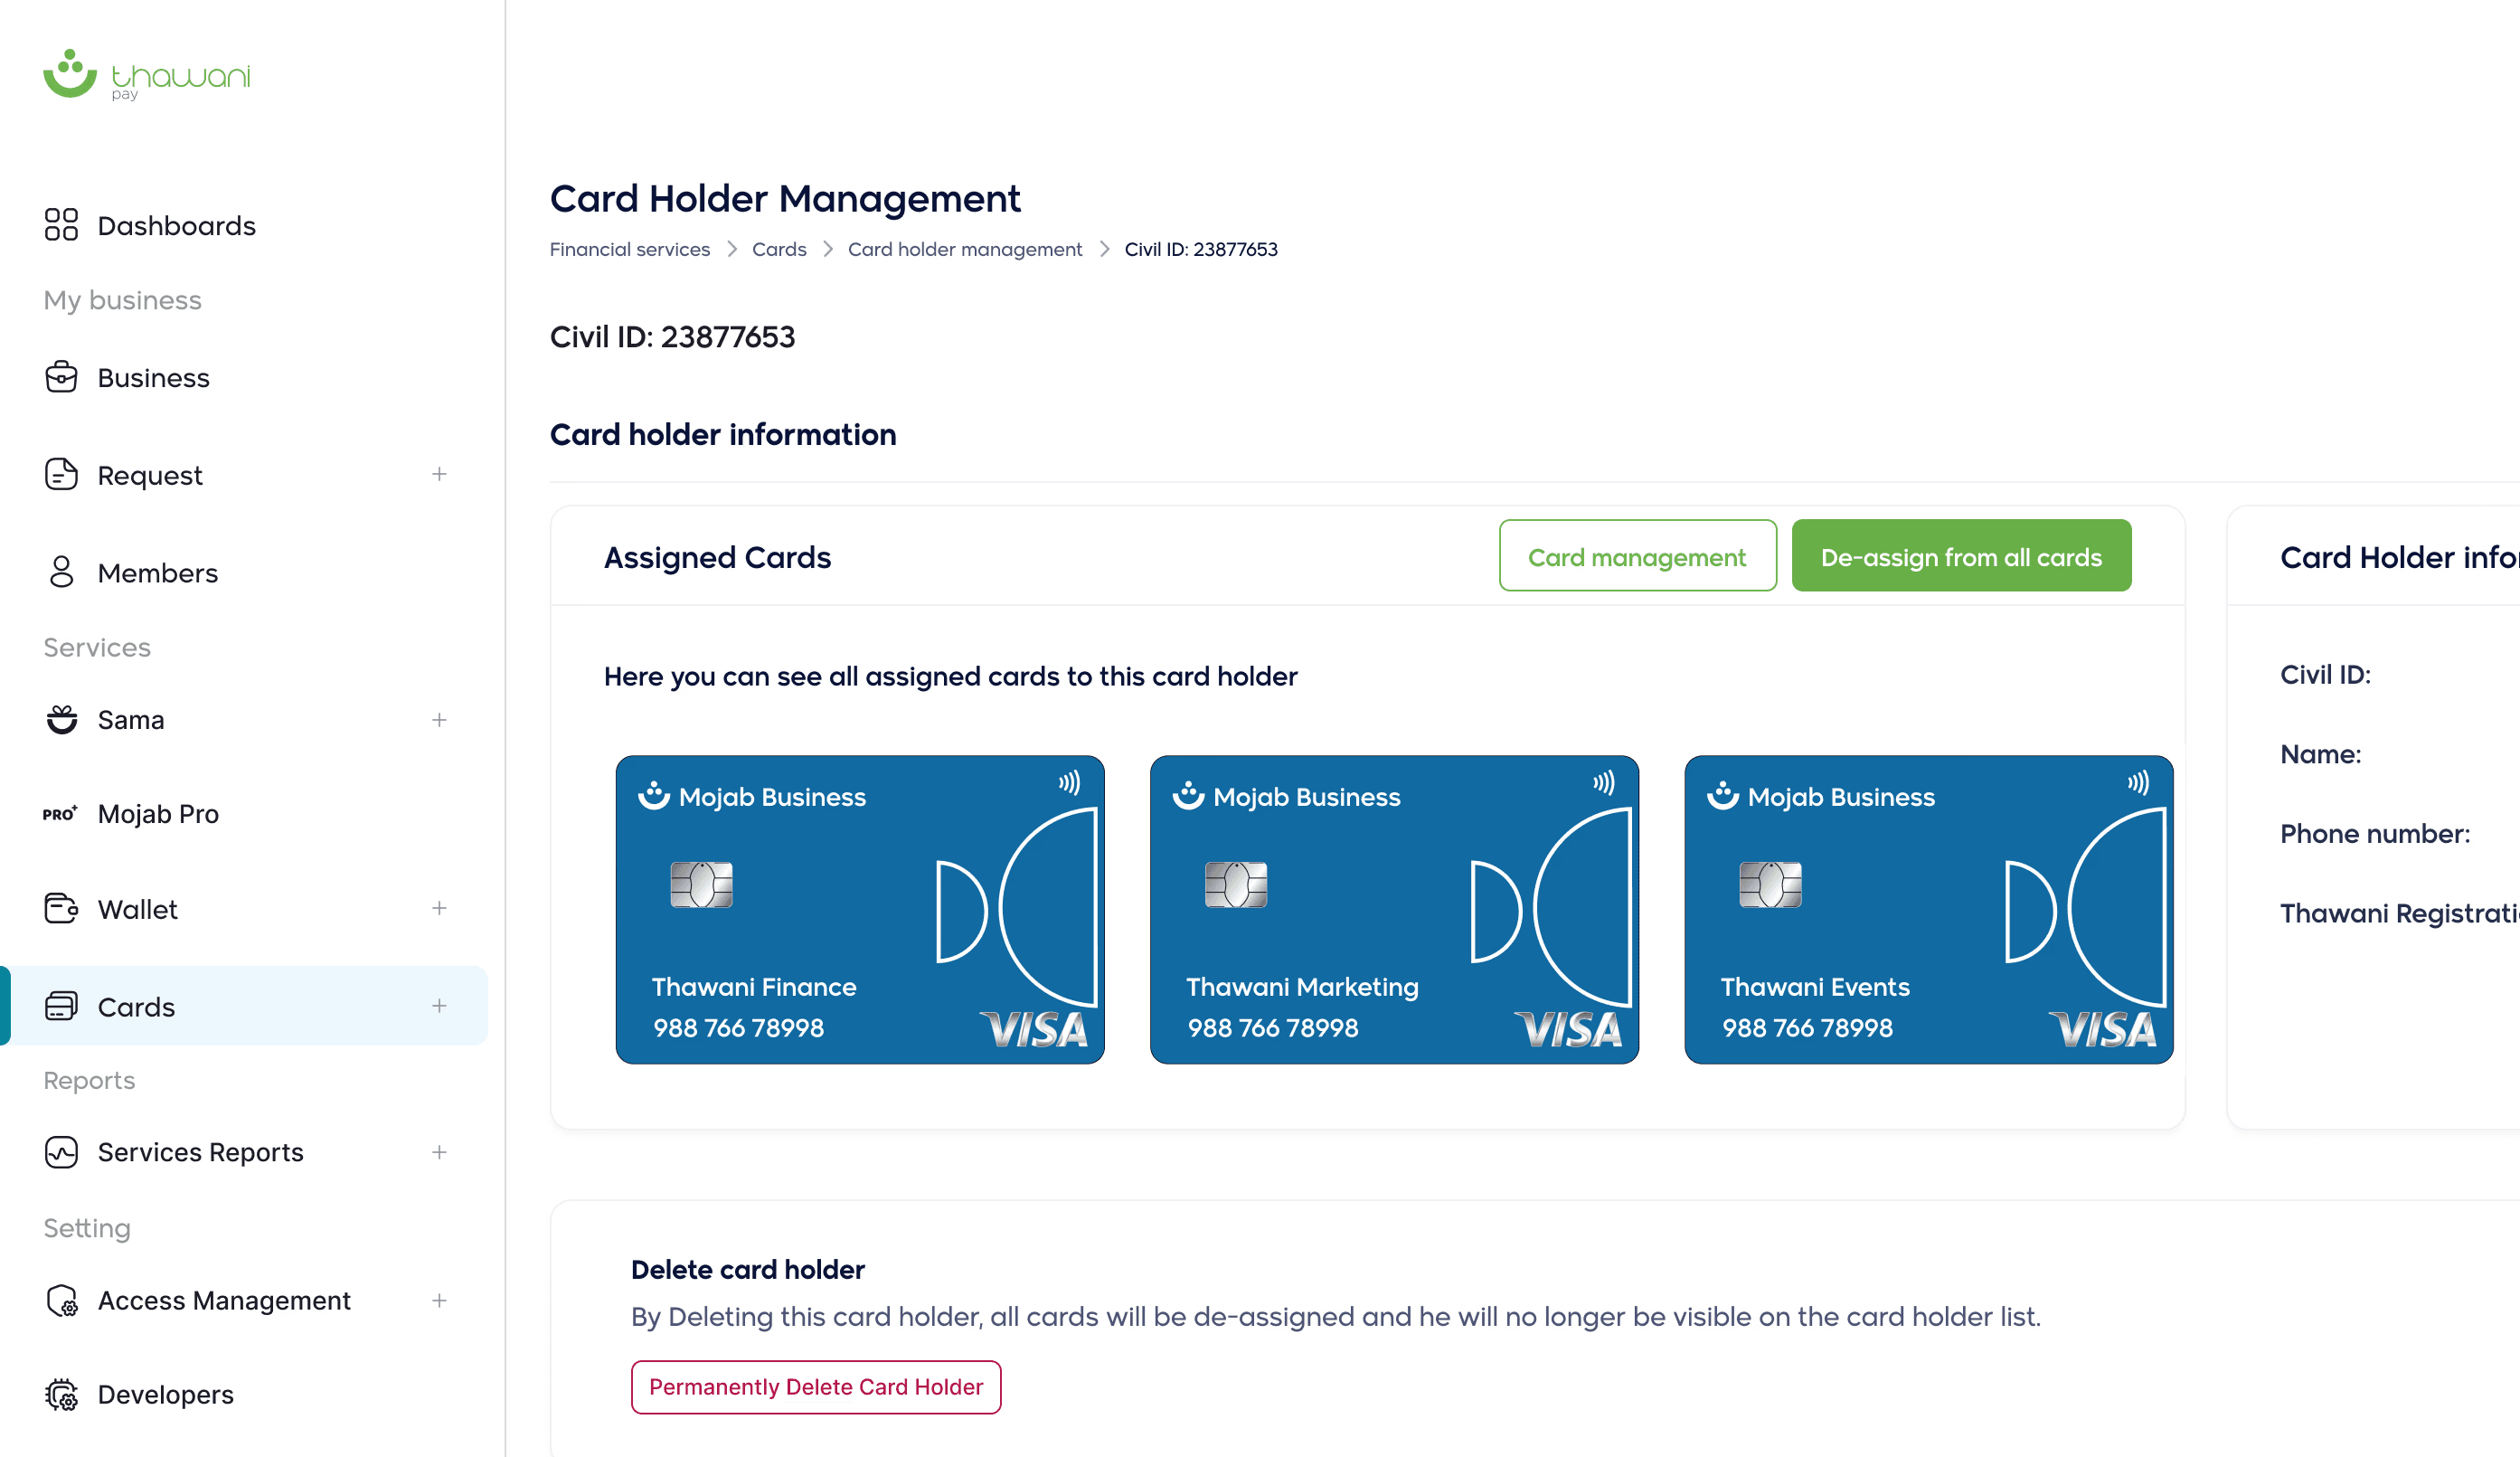Expand the Services Reports submenu plus
Viewport: 2520px width, 1457px height.
[439, 1152]
